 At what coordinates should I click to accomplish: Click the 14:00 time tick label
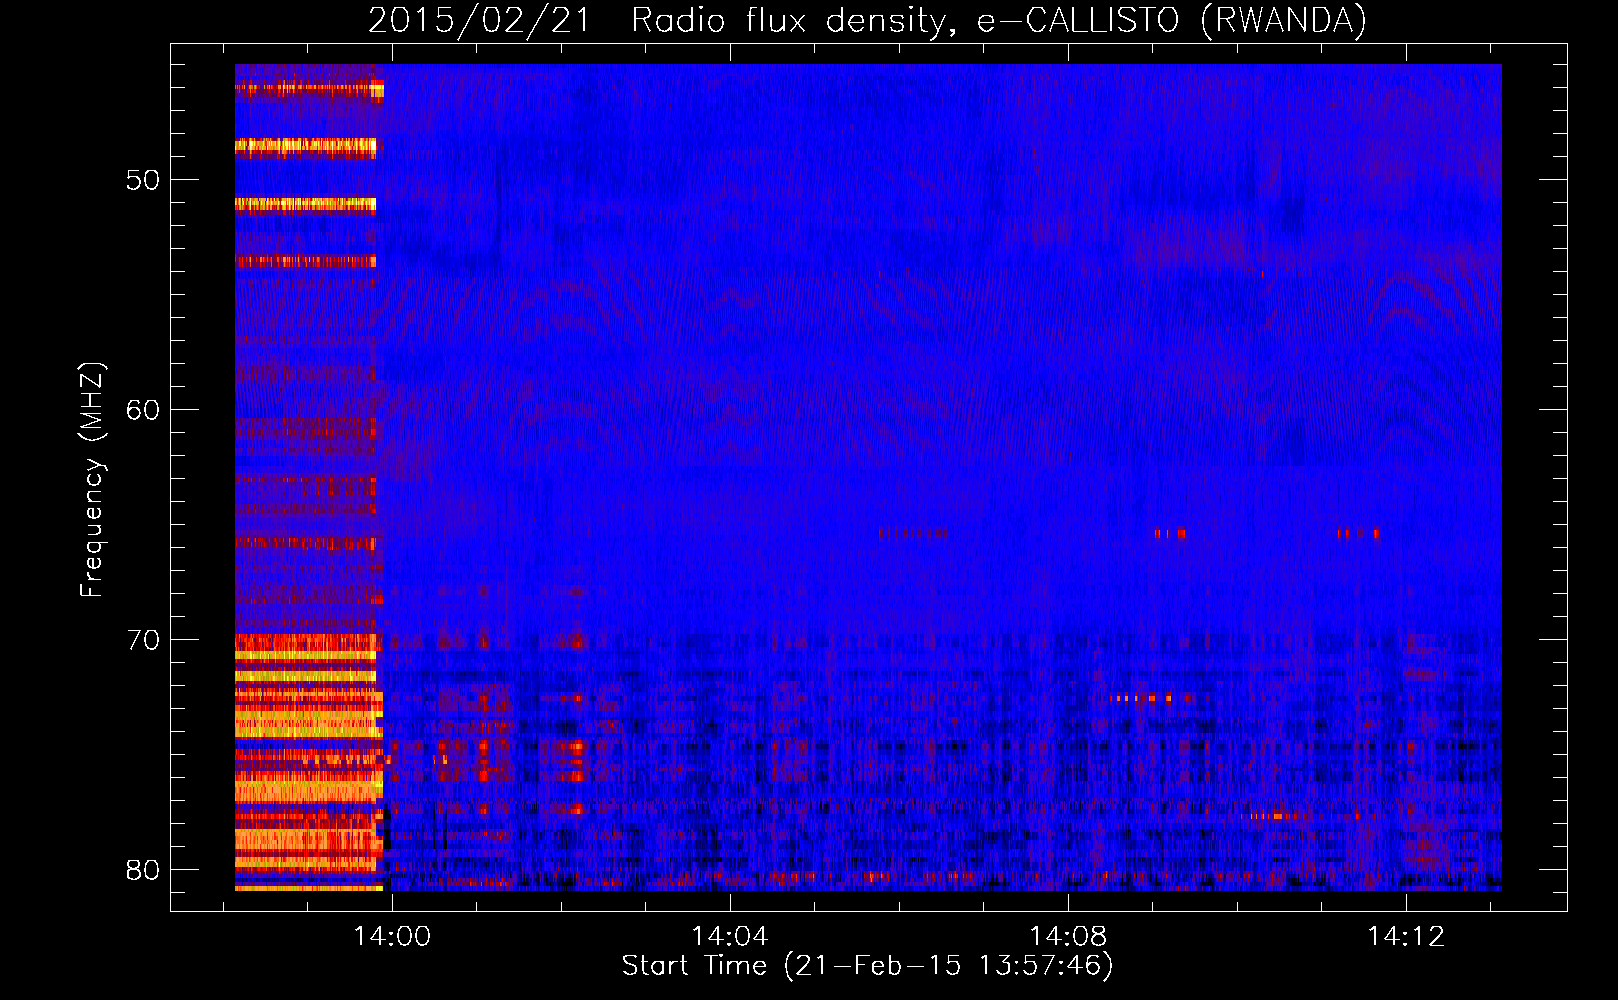click(392, 936)
